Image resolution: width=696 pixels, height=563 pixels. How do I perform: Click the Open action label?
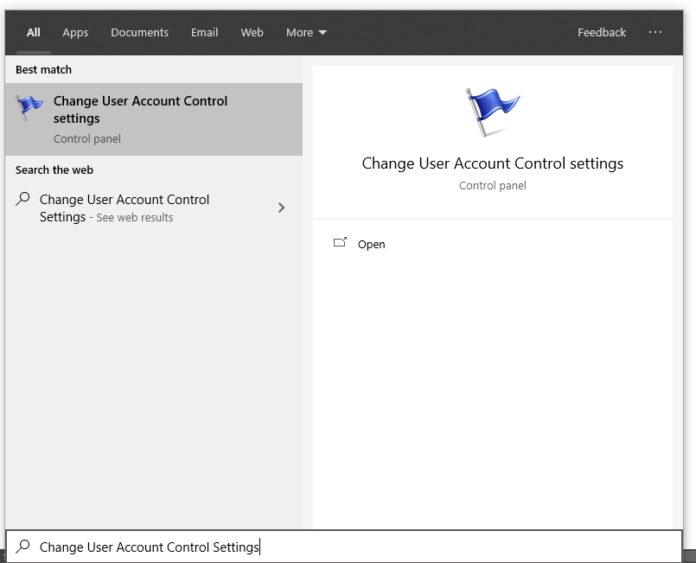[x=371, y=245]
